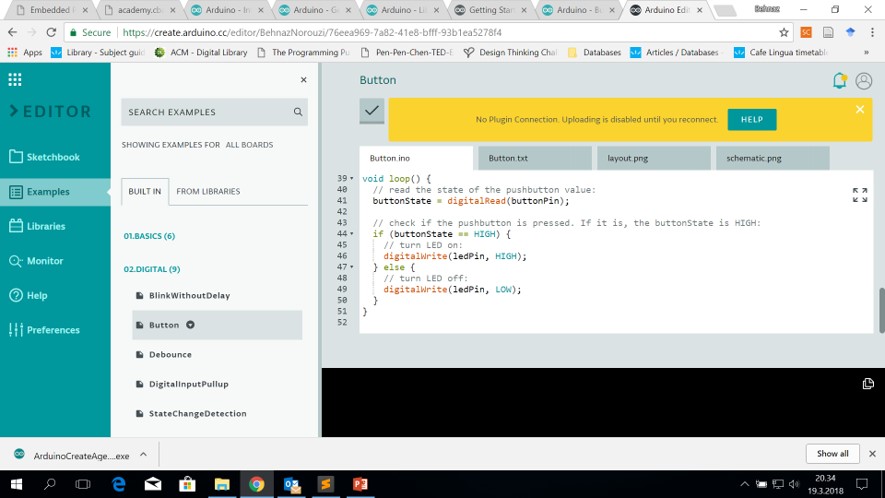Select the FROM LIBRARIES tab
Viewport: 885px width, 498px height.
208,191
